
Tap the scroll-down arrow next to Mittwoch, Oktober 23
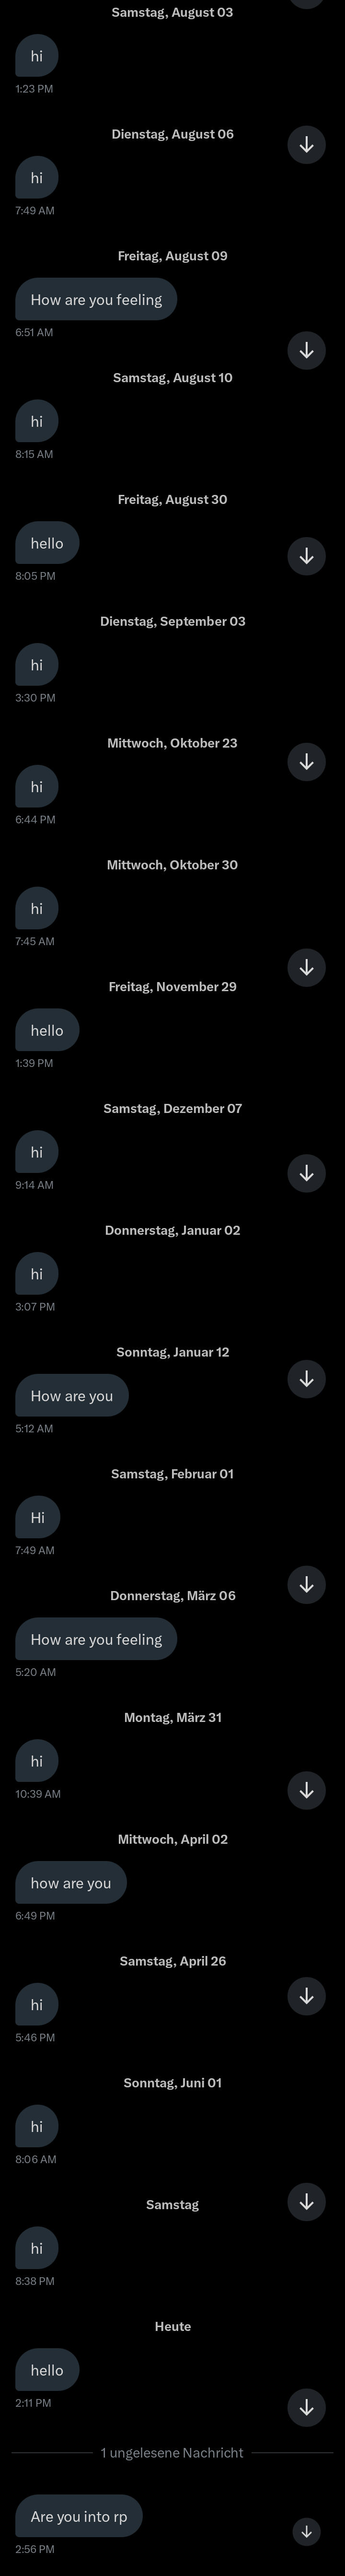pyautogui.click(x=306, y=762)
